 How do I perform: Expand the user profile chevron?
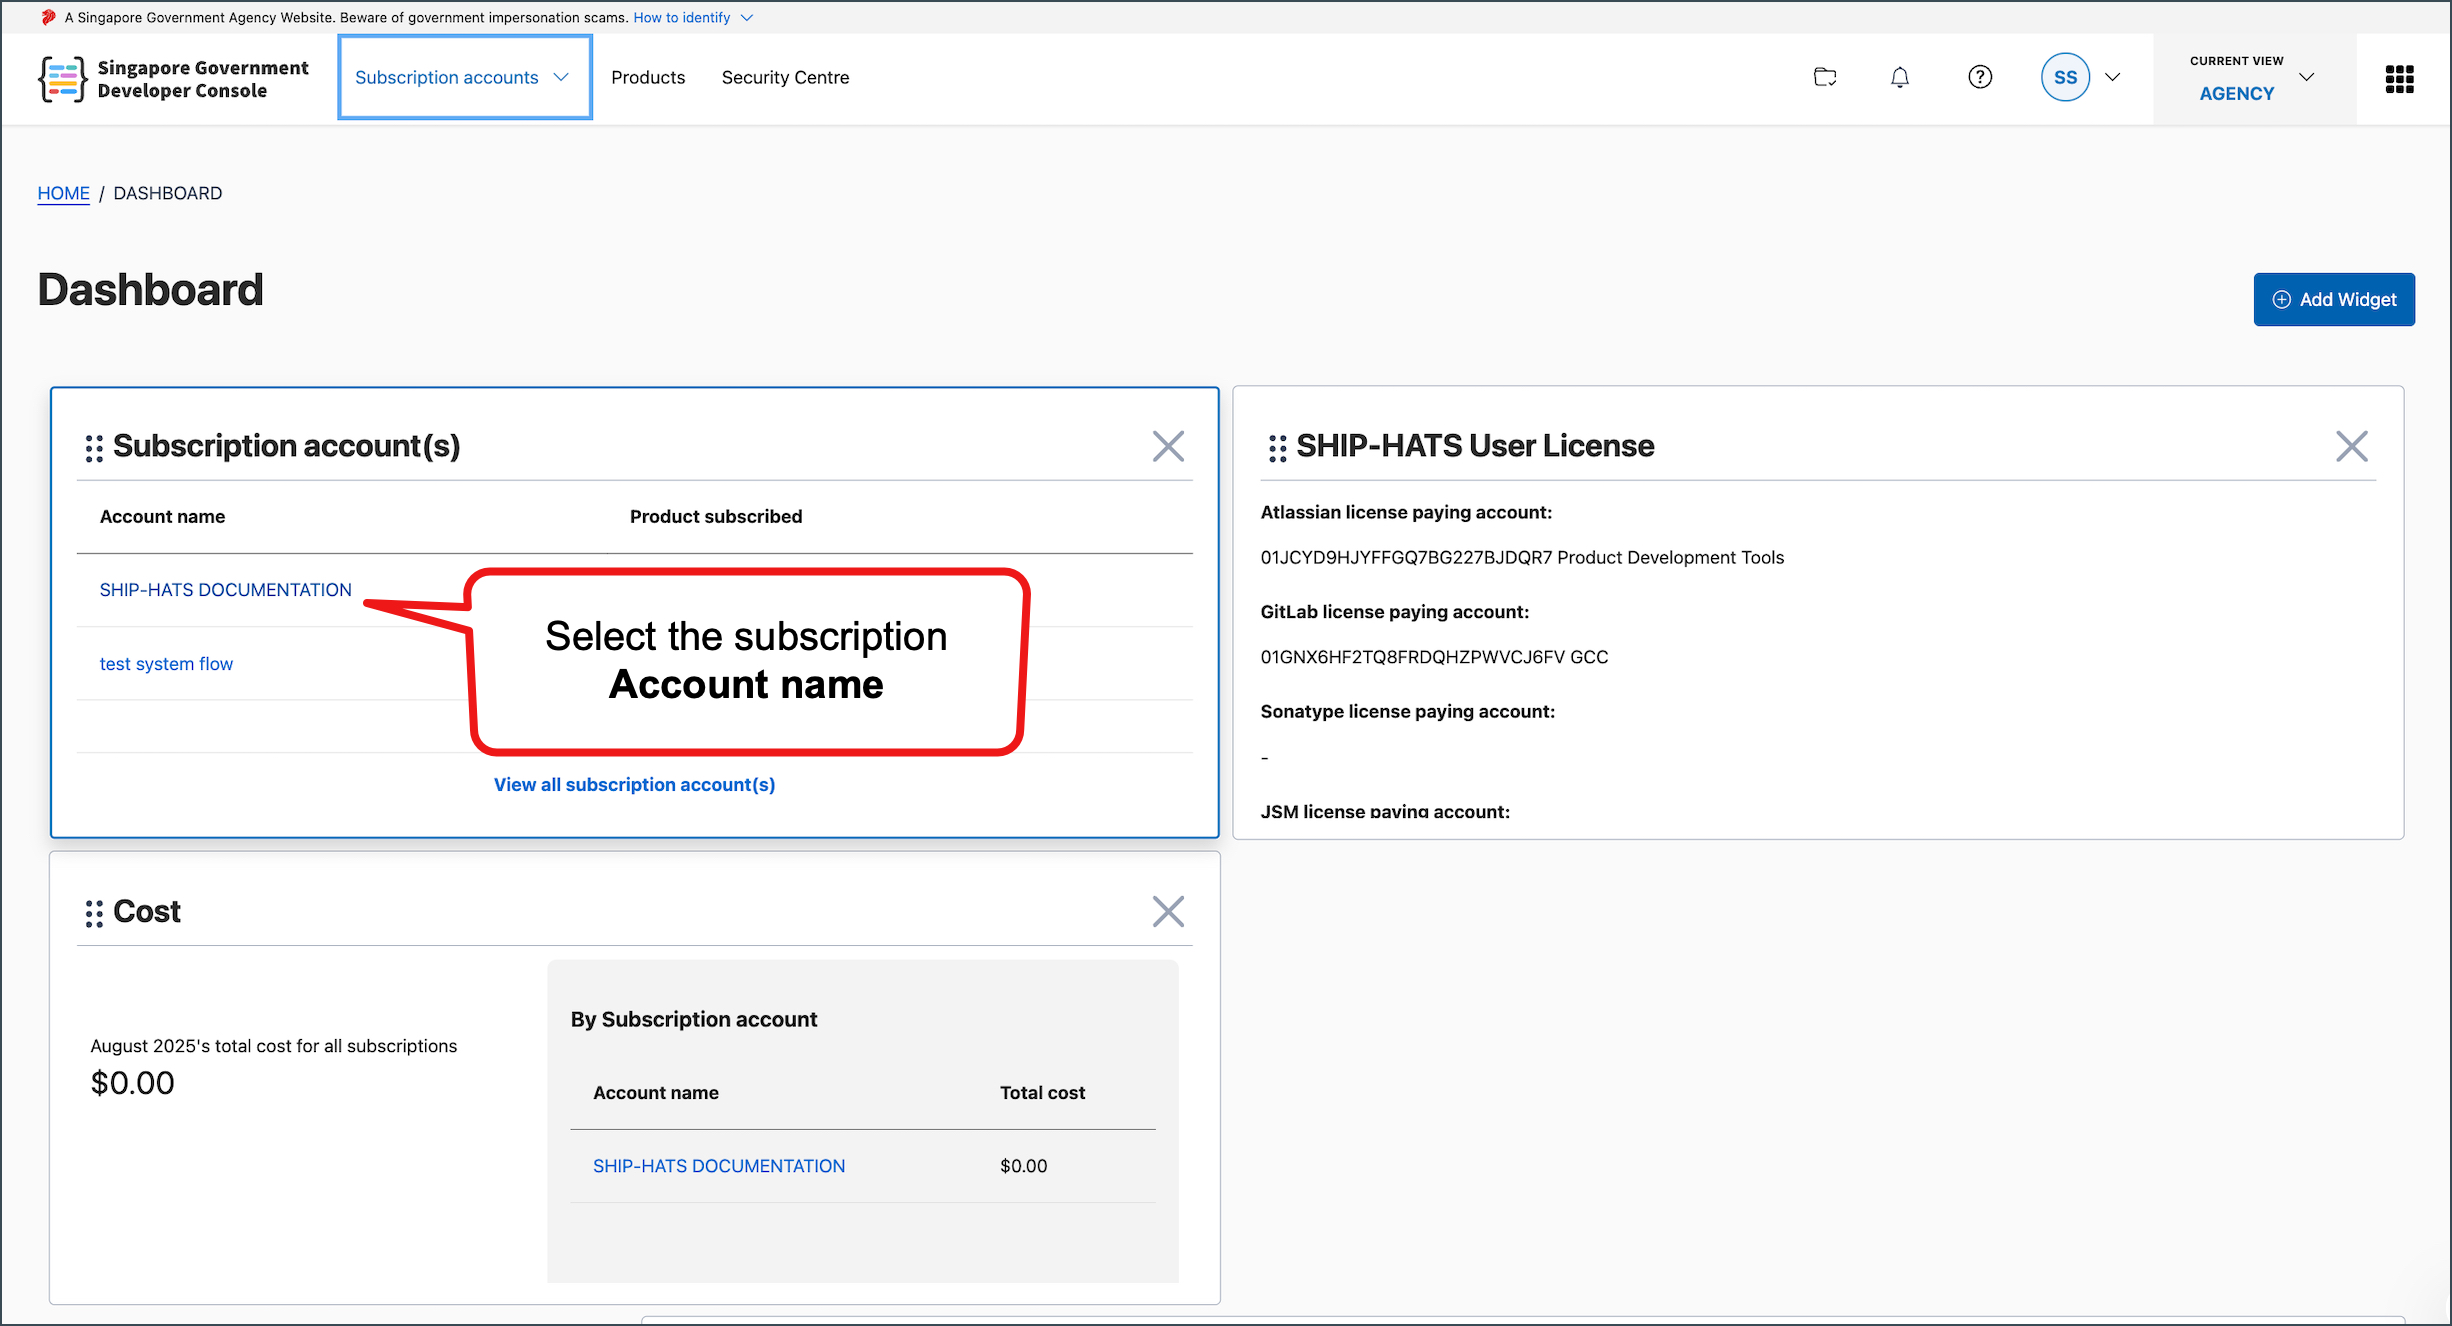(x=2113, y=77)
